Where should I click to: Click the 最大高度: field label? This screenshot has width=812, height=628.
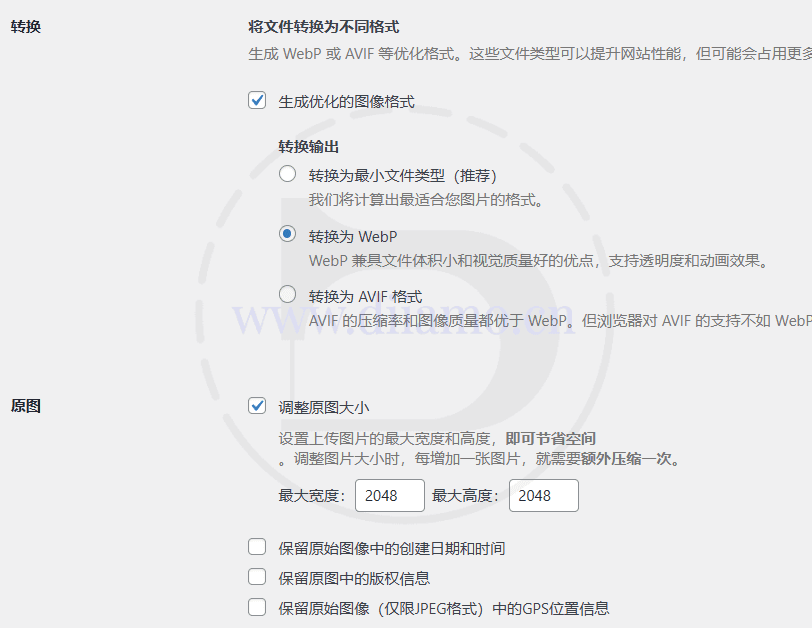click(466, 495)
